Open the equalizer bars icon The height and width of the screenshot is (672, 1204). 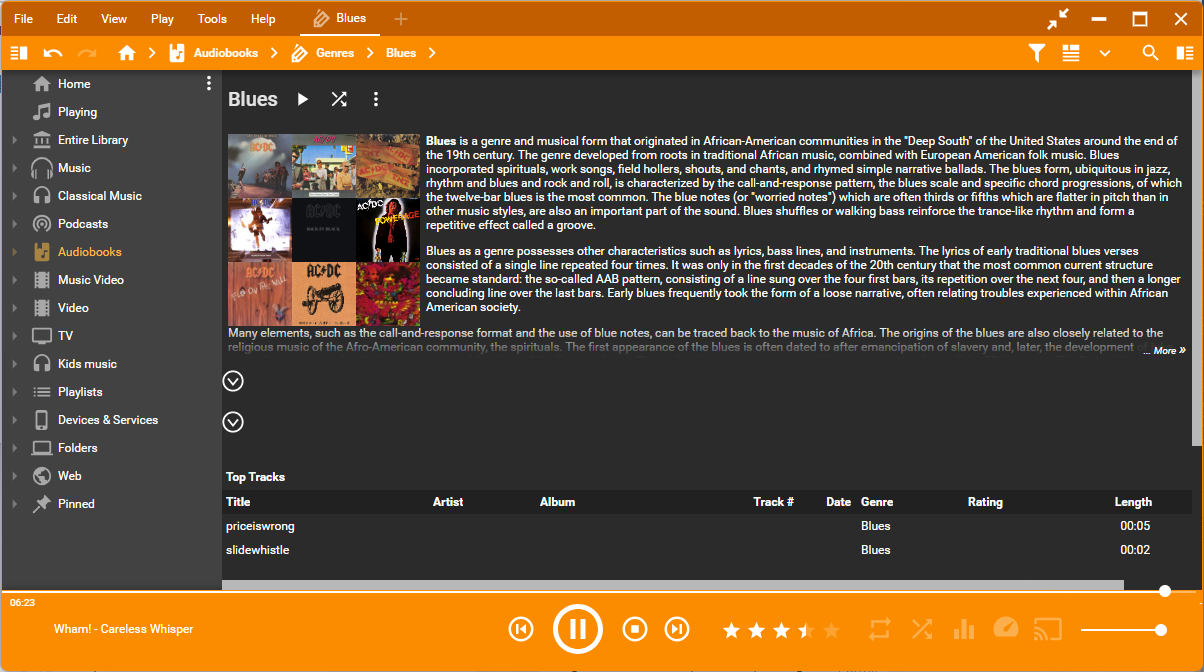point(964,629)
